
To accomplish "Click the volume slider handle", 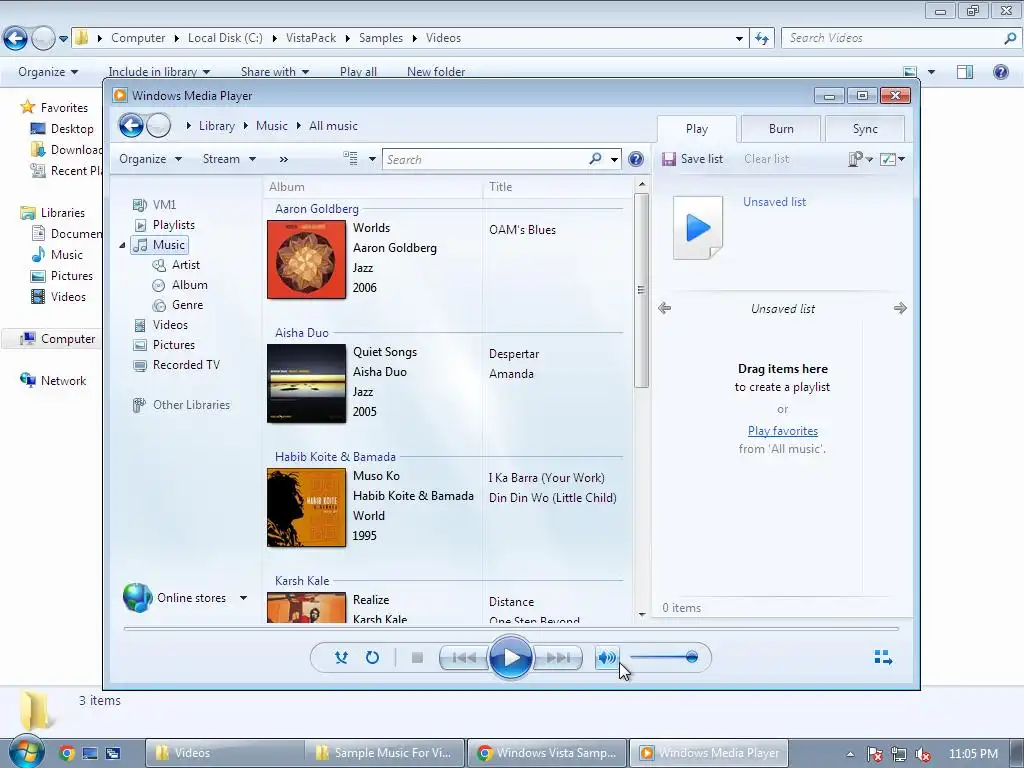I will coord(692,657).
